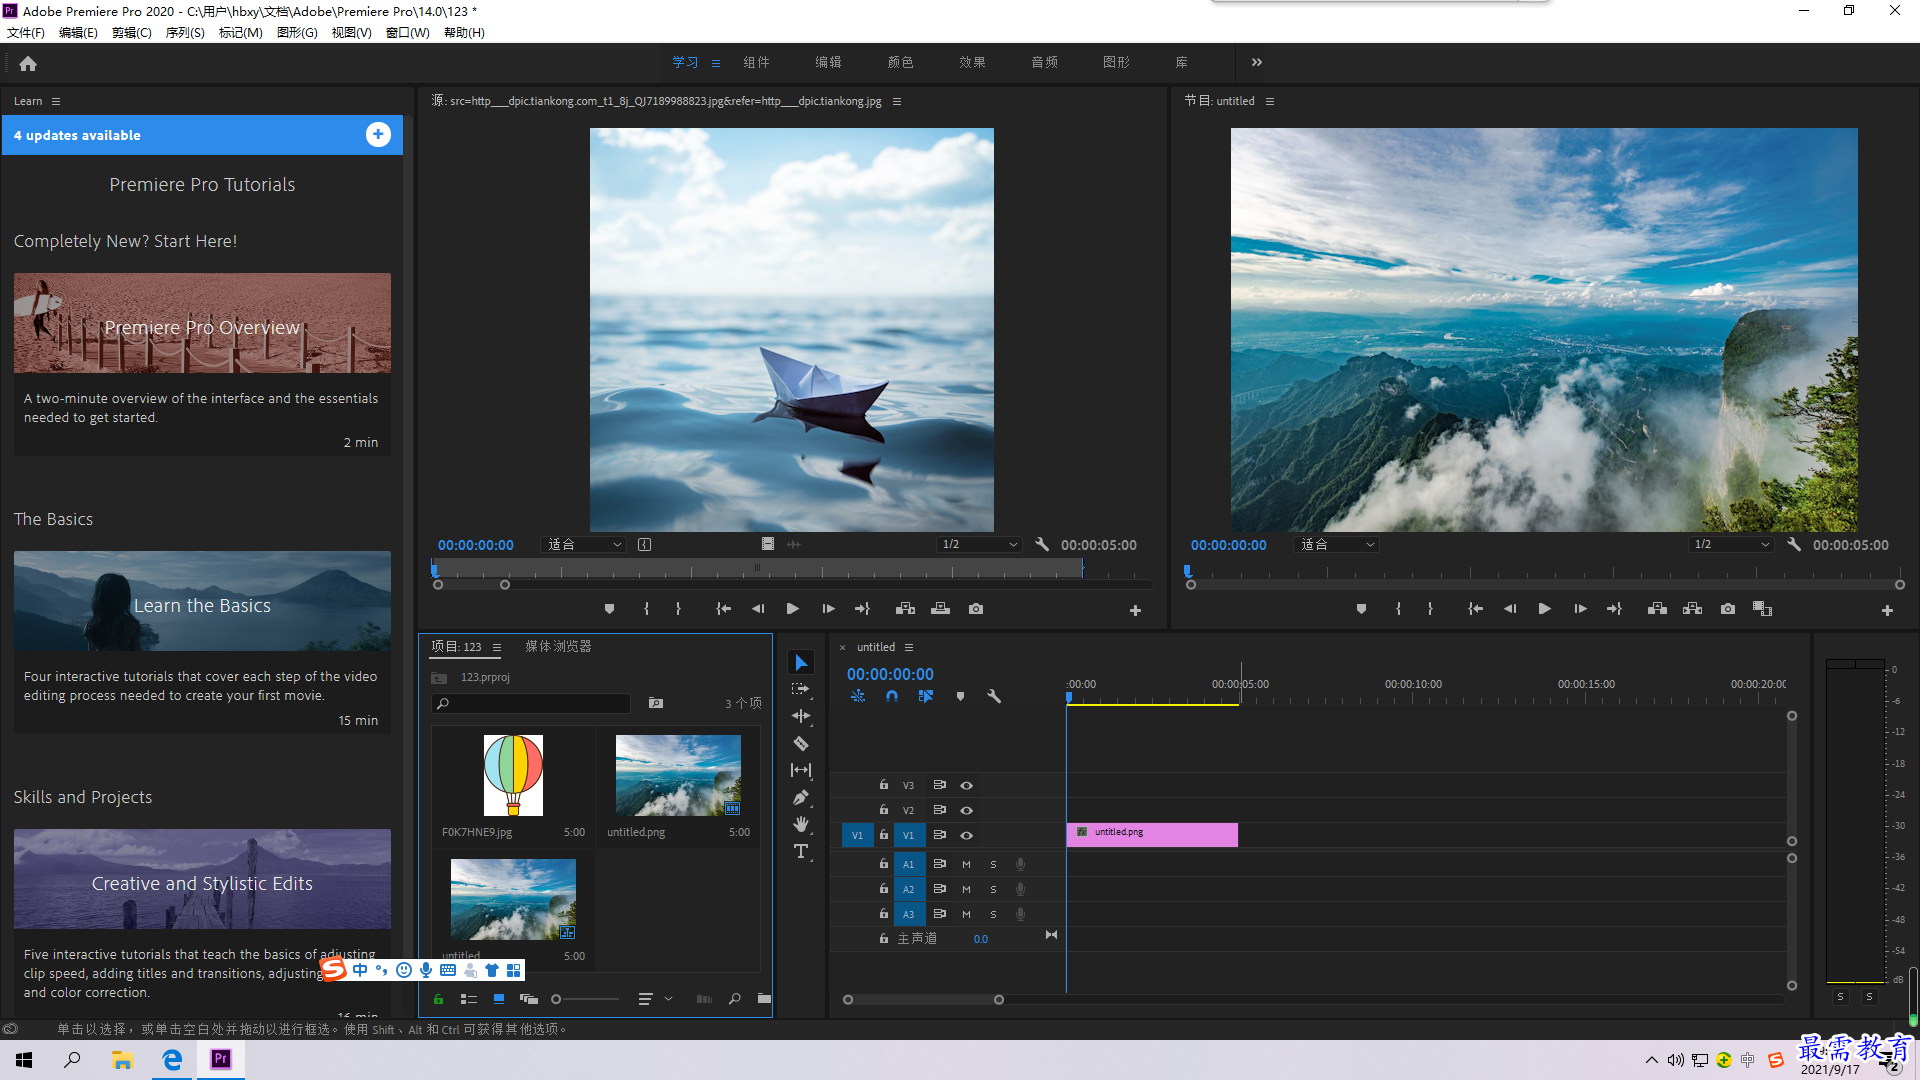
Task: Switch to 编辑 workspace tab
Action: point(828,62)
